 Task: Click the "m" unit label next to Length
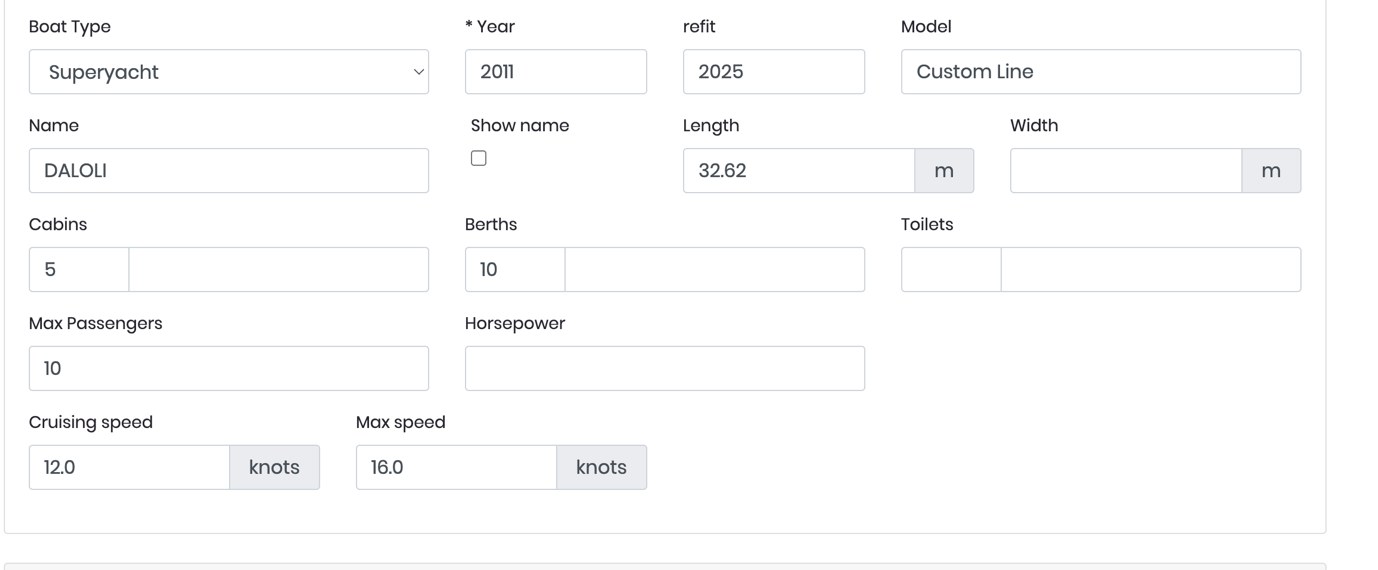[x=944, y=171]
